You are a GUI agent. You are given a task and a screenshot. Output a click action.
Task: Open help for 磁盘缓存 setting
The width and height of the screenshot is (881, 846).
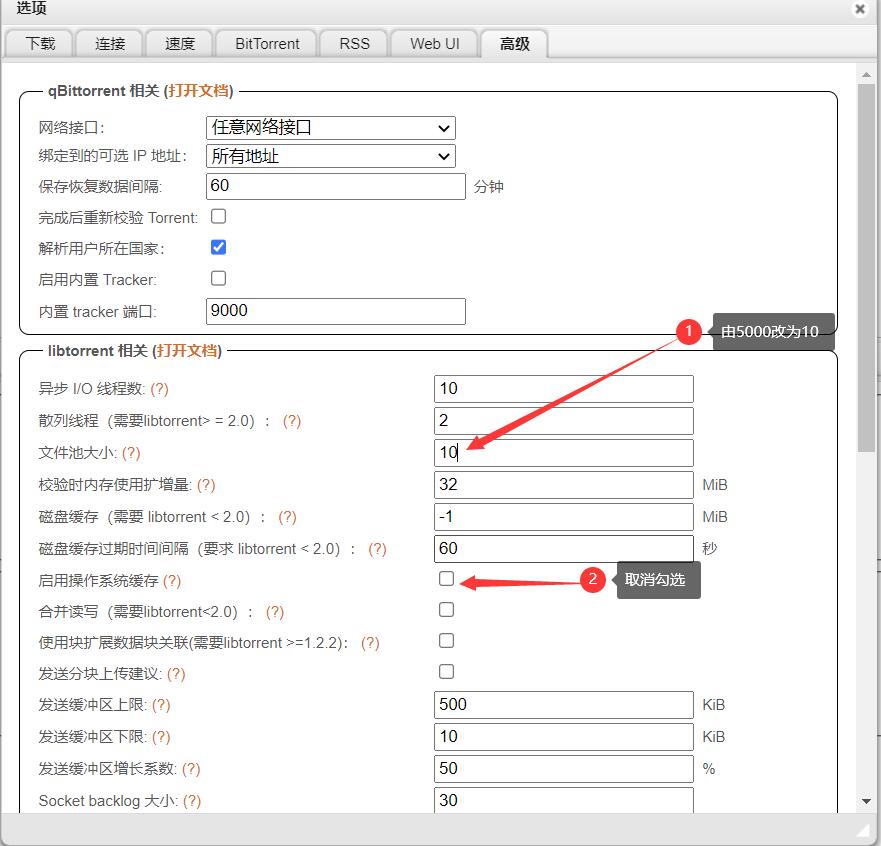tap(287, 517)
